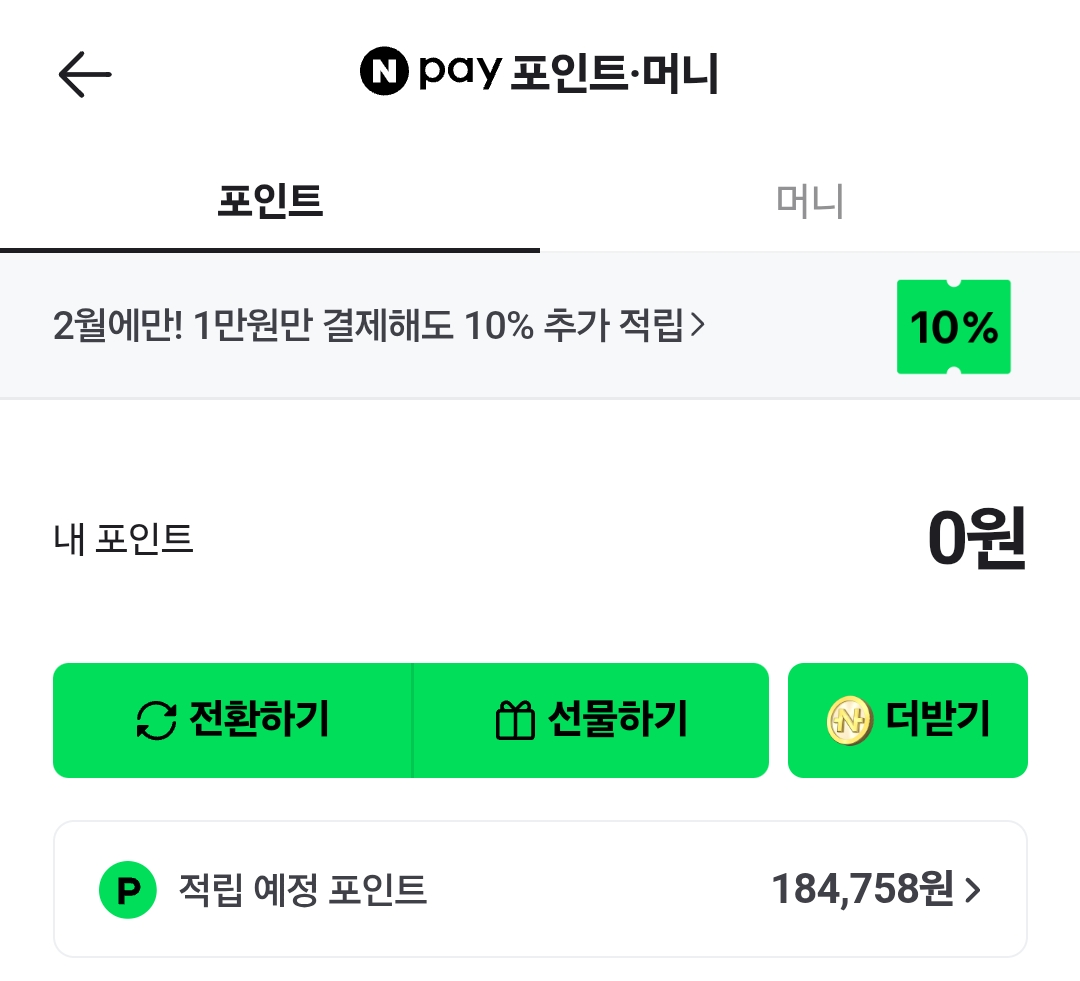
Task: Click the chevron after 추가 적립 text
Action: pyautogui.click(x=699, y=325)
